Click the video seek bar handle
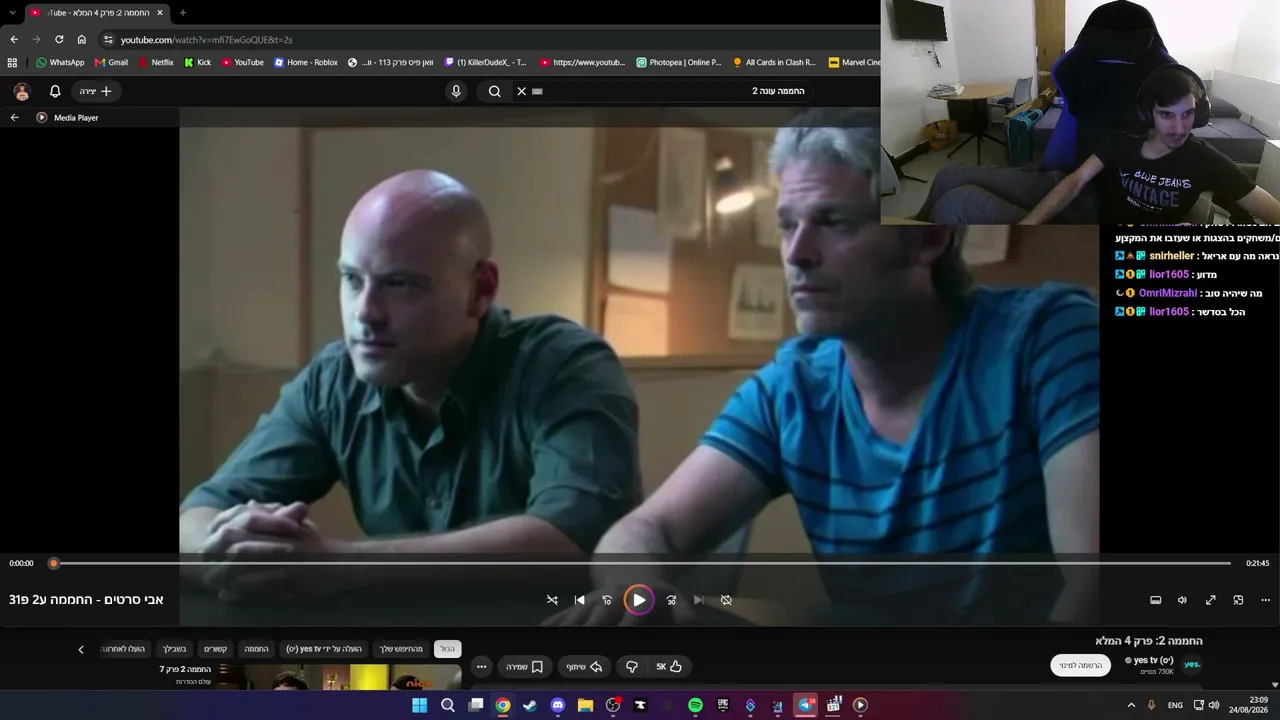This screenshot has width=1280, height=720. 54,563
